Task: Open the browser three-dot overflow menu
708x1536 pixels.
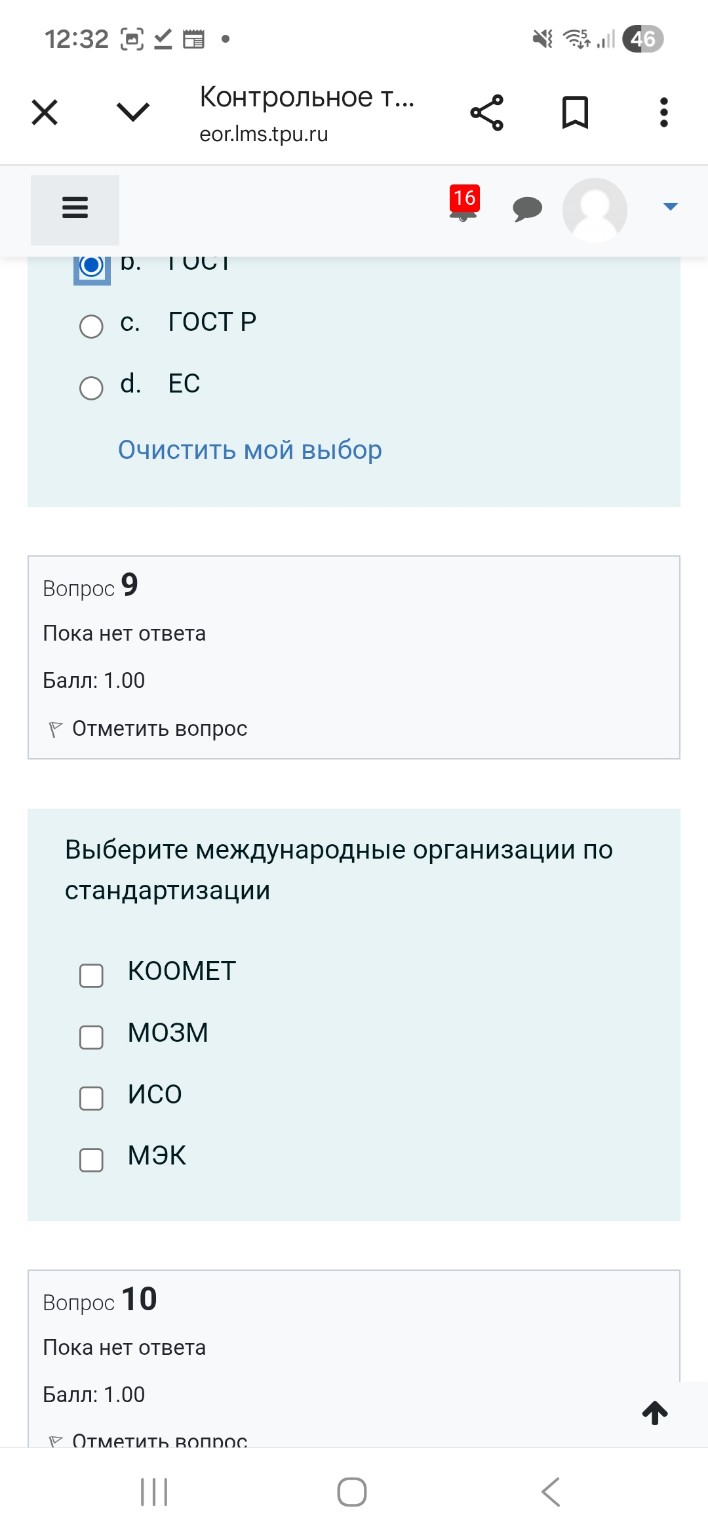Action: (x=663, y=111)
